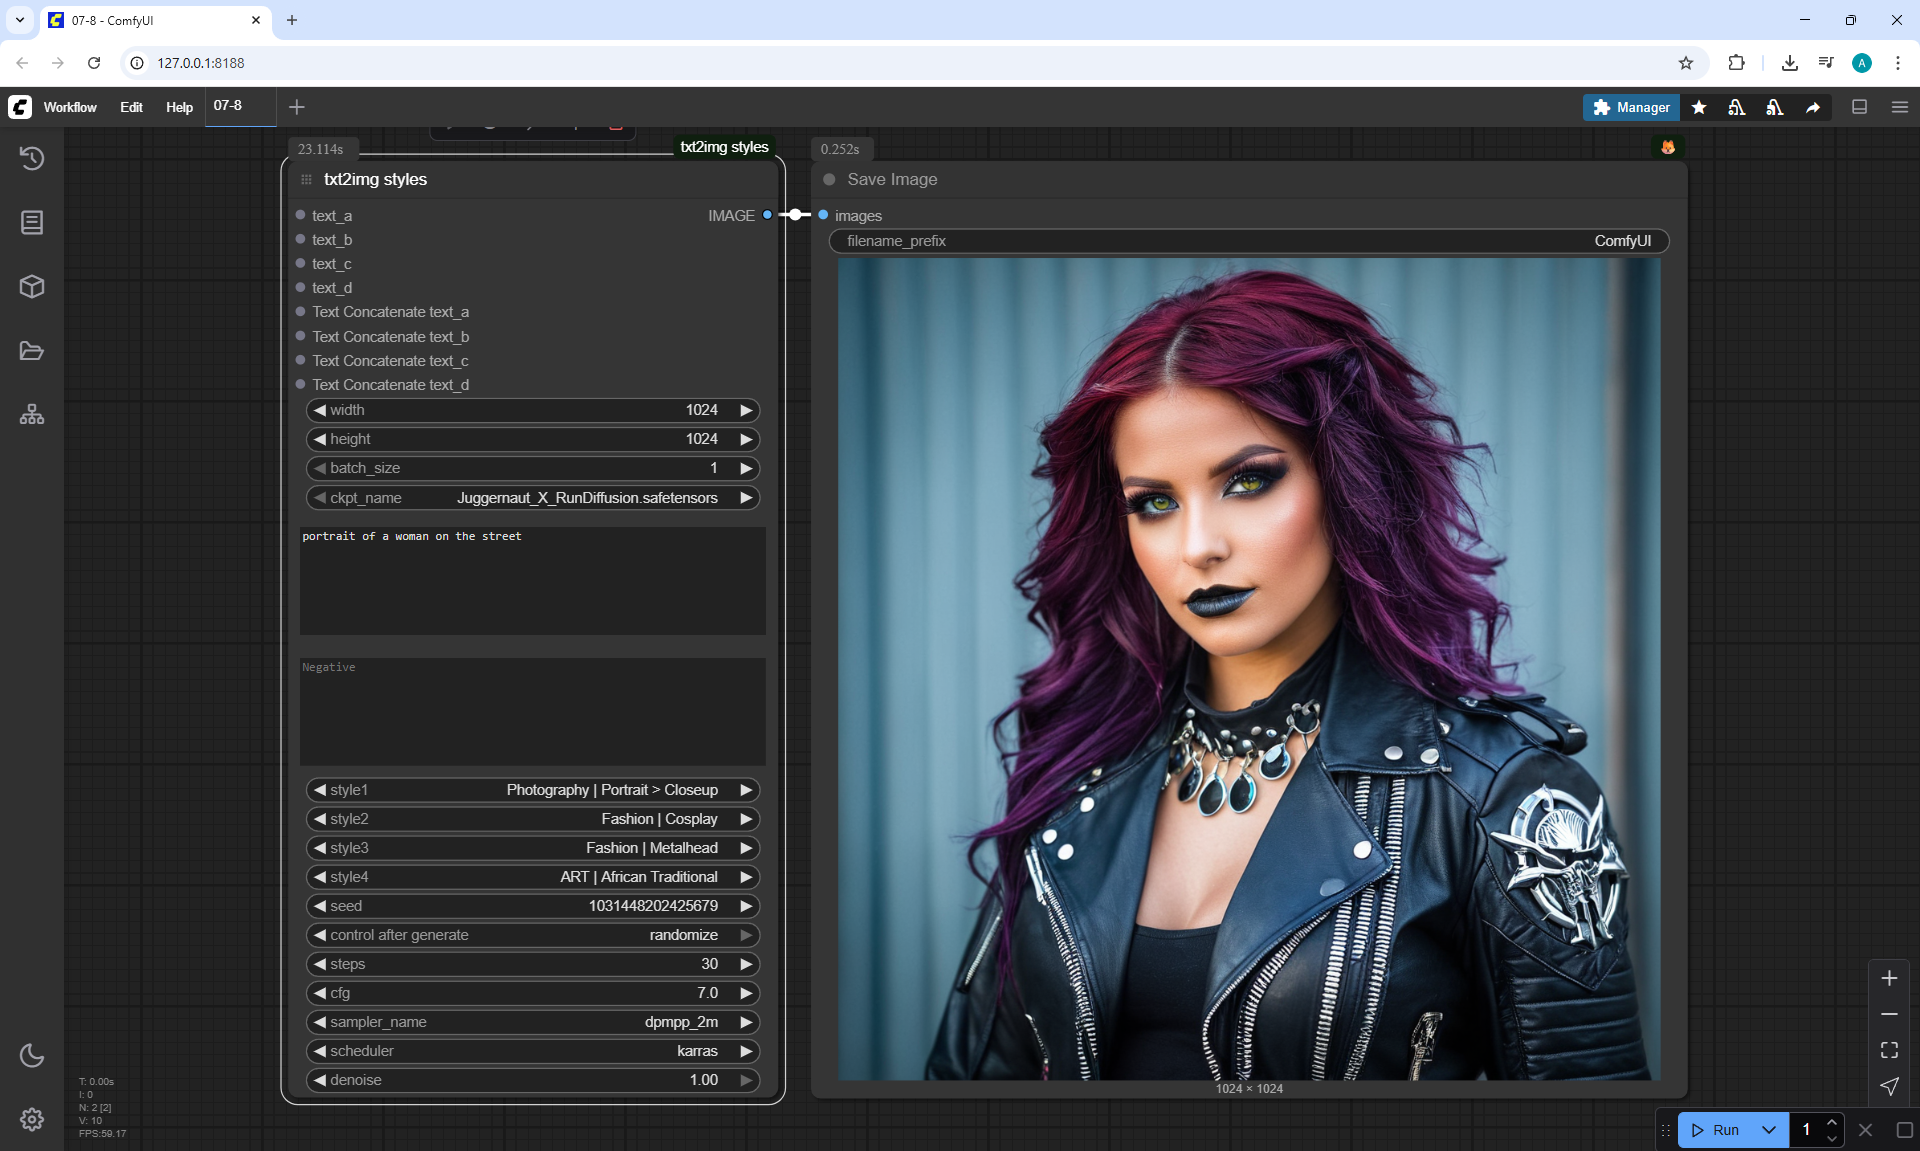
Task: Increase the width value with right arrow
Action: pyautogui.click(x=746, y=410)
